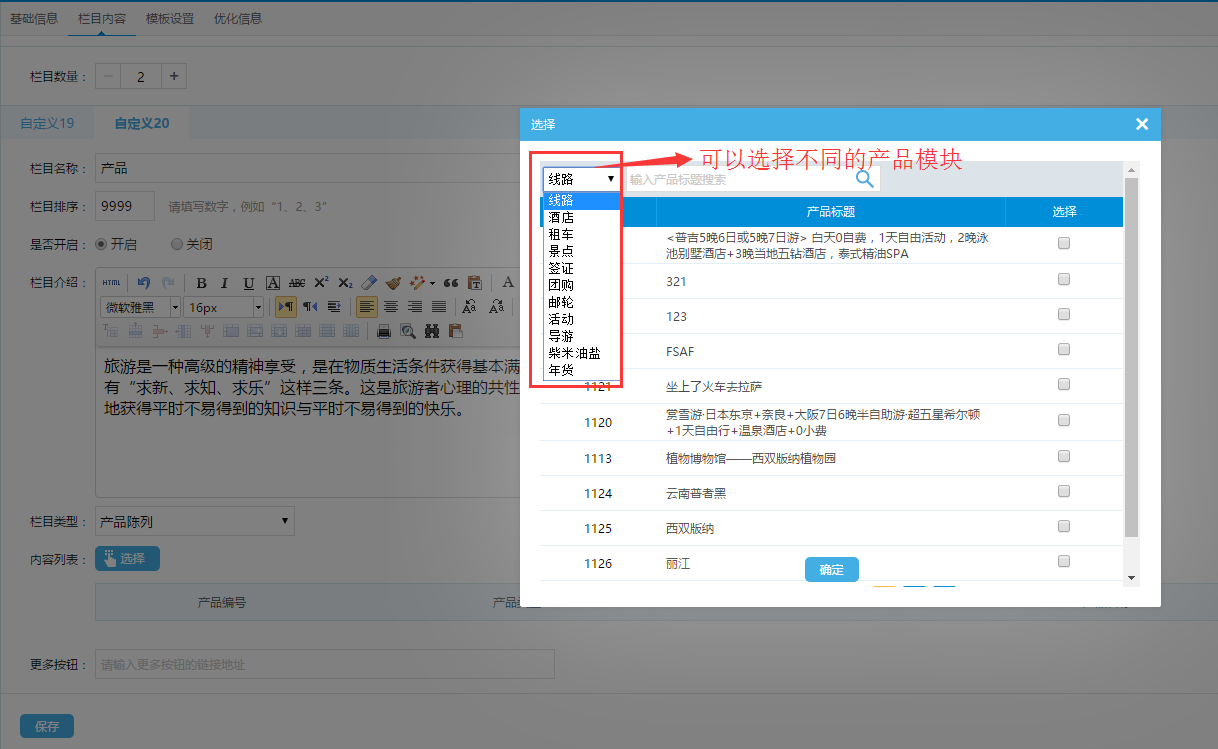Switch editor to HTML source mode

click(111, 283)
